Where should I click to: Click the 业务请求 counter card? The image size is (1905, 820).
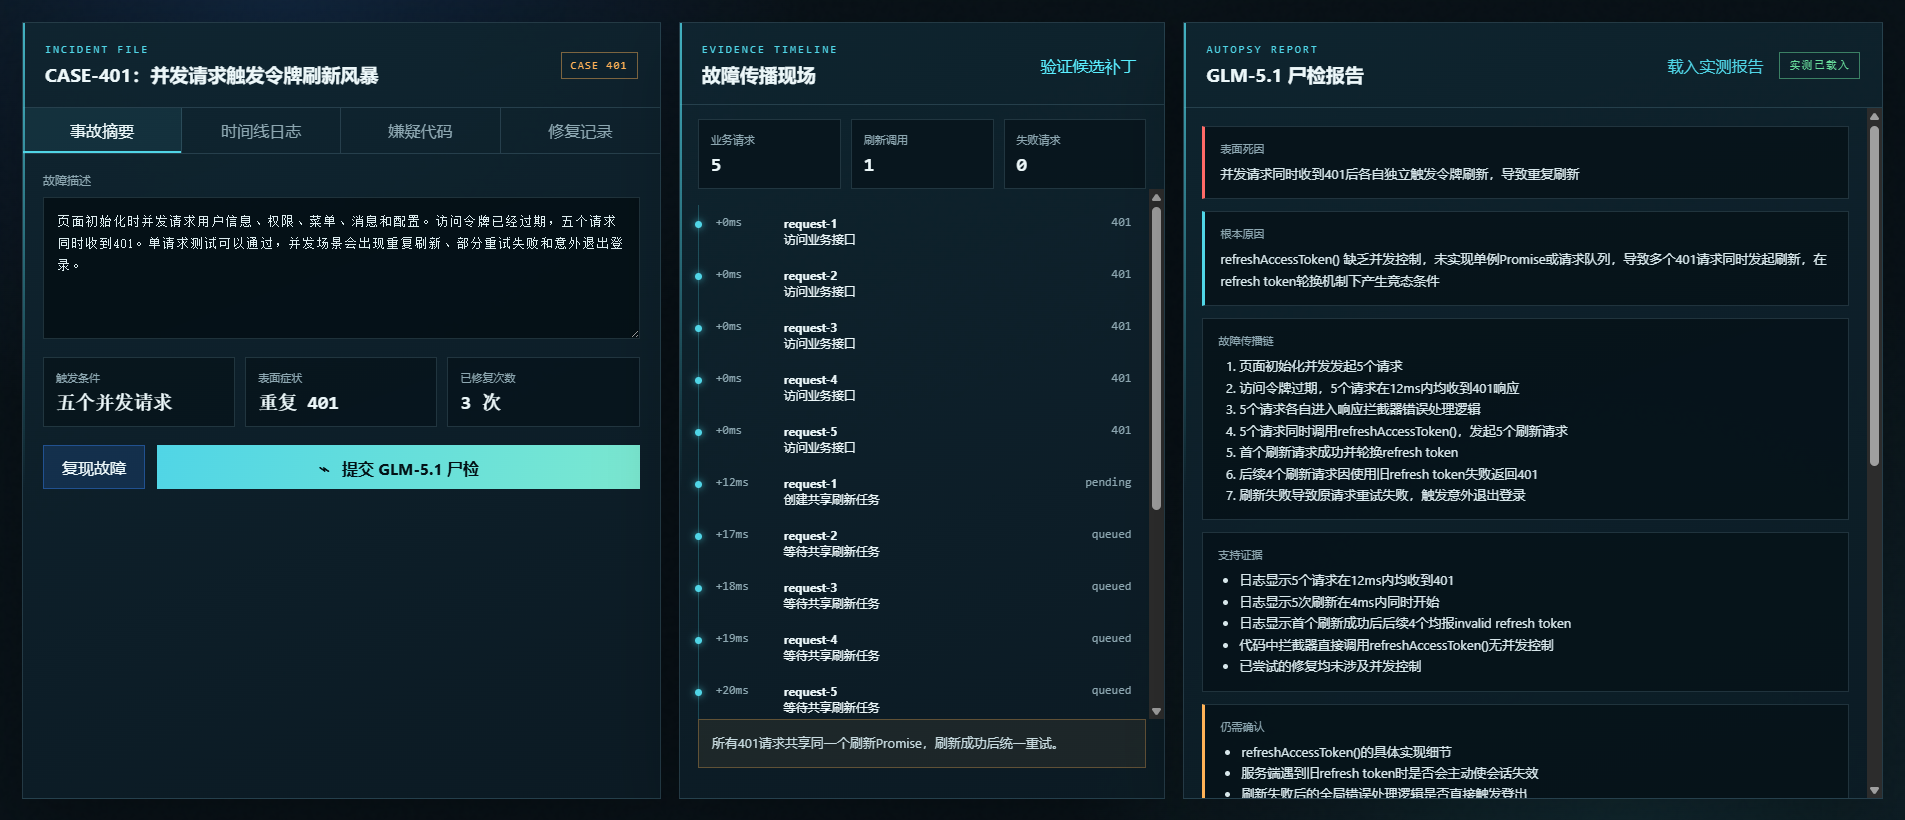tap(769, 154)
